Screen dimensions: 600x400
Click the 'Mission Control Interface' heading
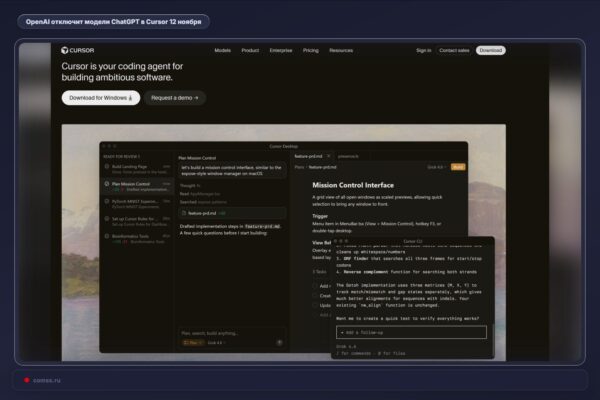(x=353, y=185)
